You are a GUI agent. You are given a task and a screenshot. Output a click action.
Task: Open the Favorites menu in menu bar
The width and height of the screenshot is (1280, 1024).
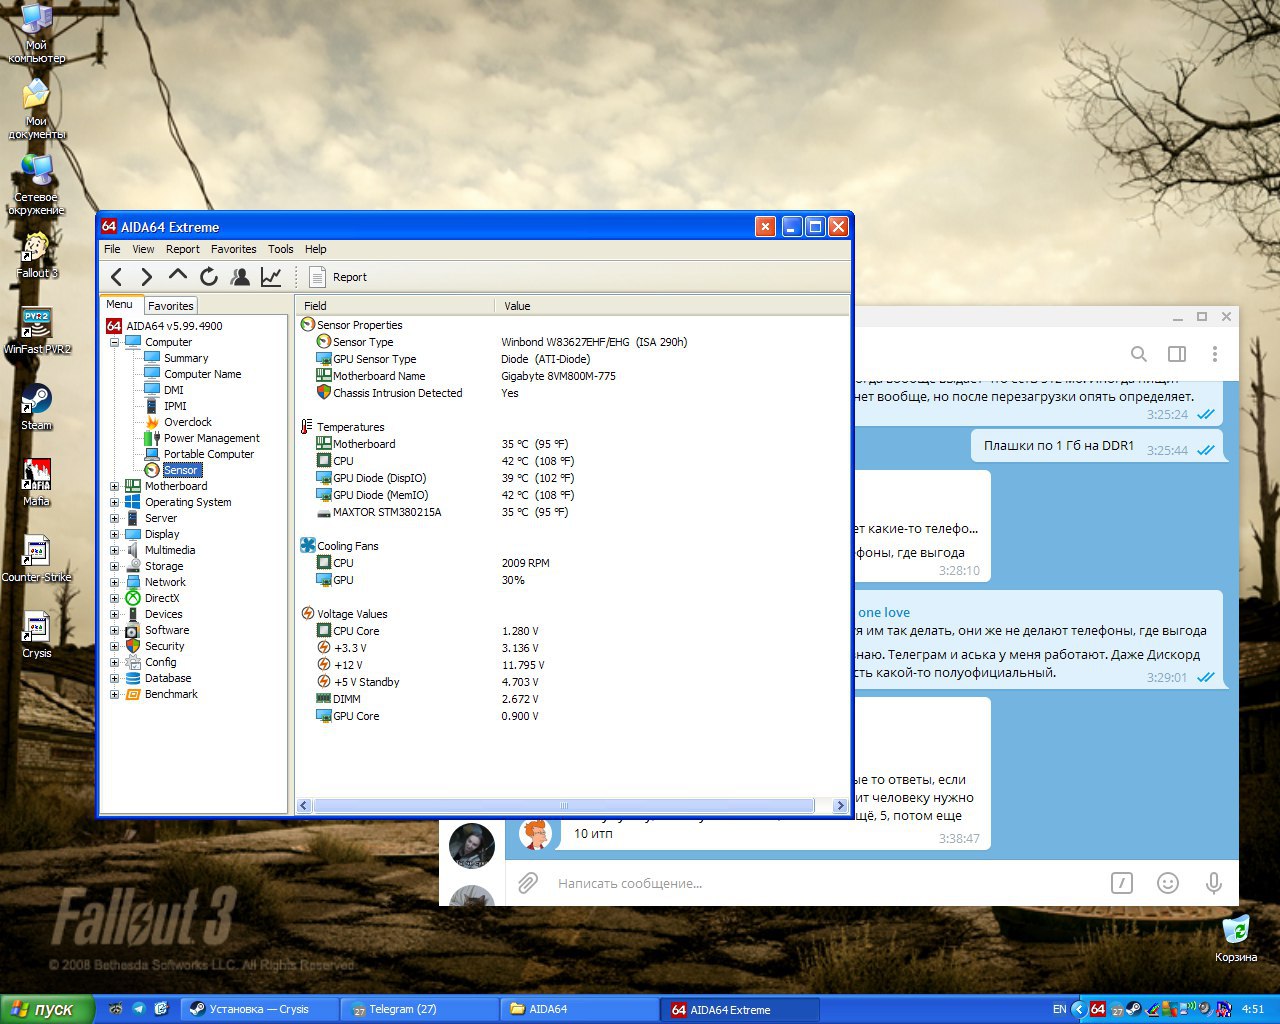click(x=233, y=249)
